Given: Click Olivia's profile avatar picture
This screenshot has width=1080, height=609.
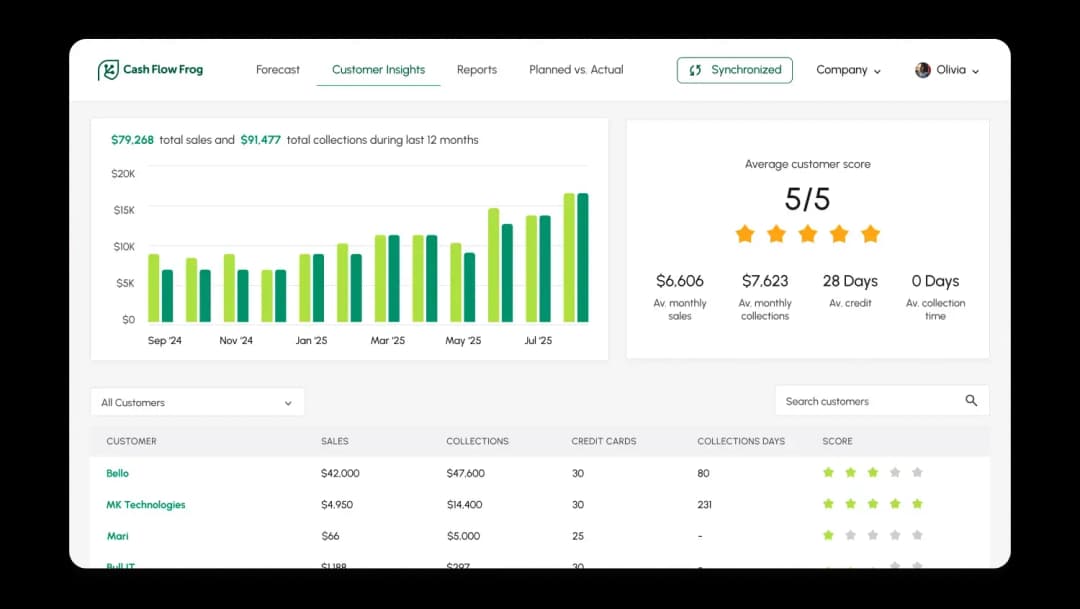Looking at the screenshot, I should [922, 69].
